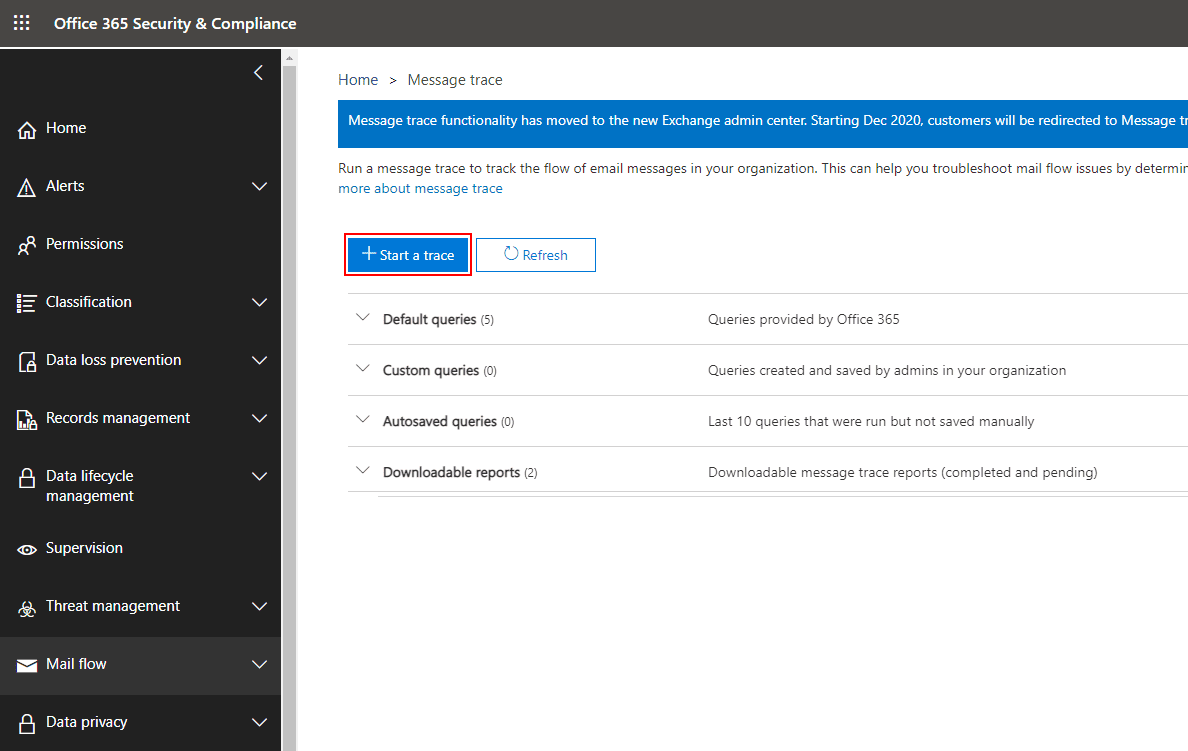
Task: Go to Home breadcrumb link
Action: (358, 80)
